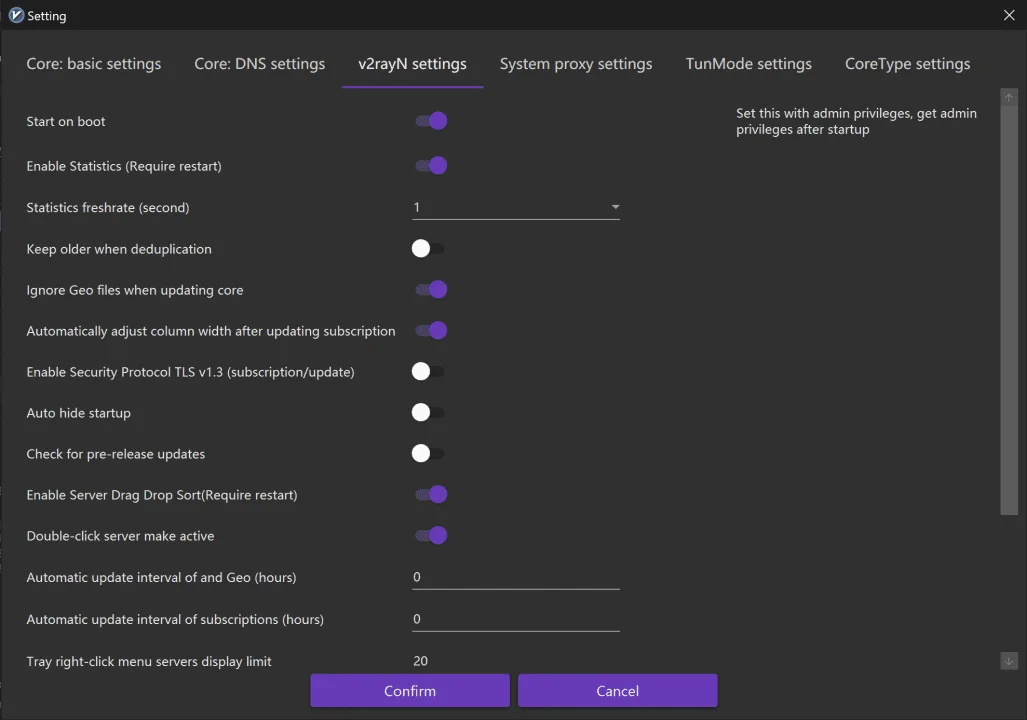
Task: Close the Setting window
Action: [x=1009, y=15]
